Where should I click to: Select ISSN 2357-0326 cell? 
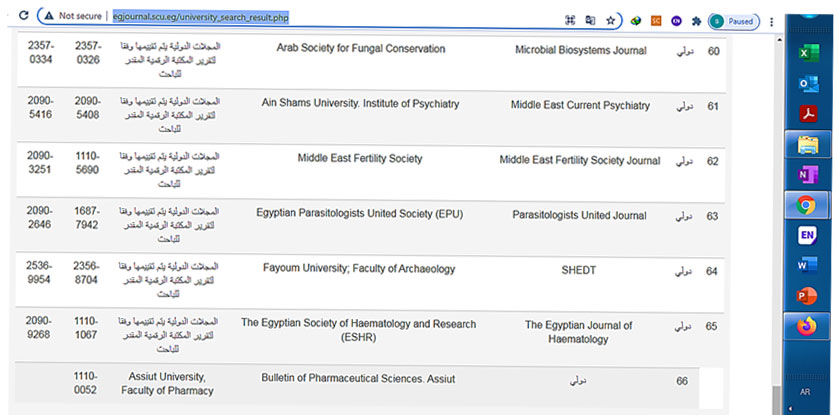click(x=88, y=53)
